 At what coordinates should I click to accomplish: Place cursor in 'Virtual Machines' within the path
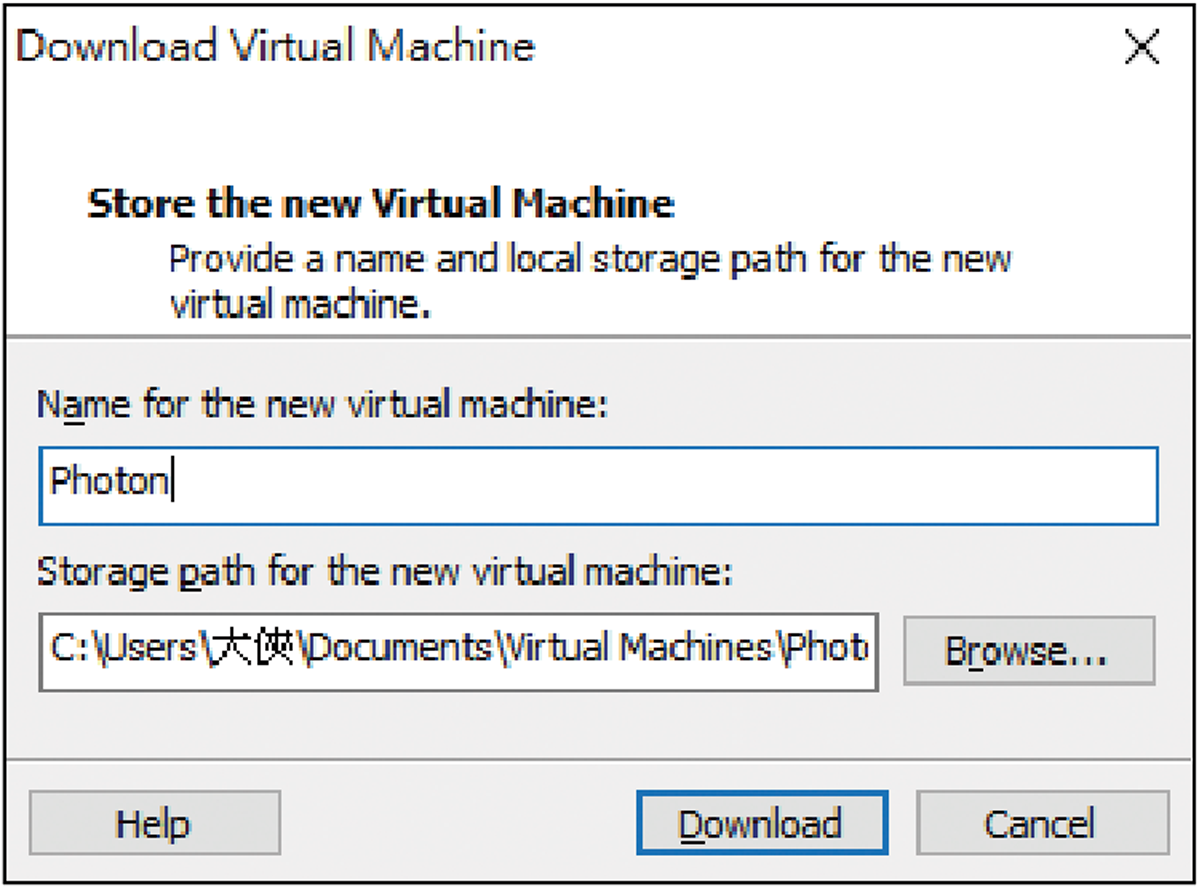coord(640,650)
